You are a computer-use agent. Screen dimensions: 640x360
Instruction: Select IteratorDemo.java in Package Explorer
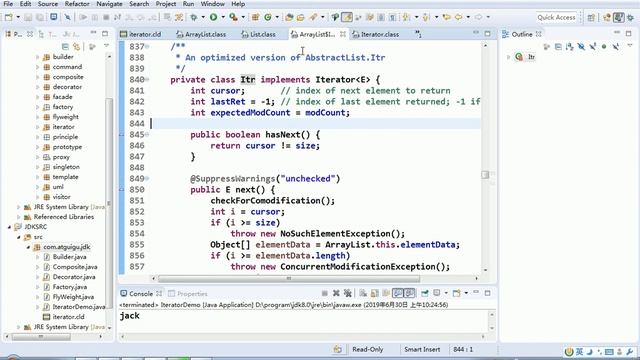pyautogui.click(x=74, y=307)
